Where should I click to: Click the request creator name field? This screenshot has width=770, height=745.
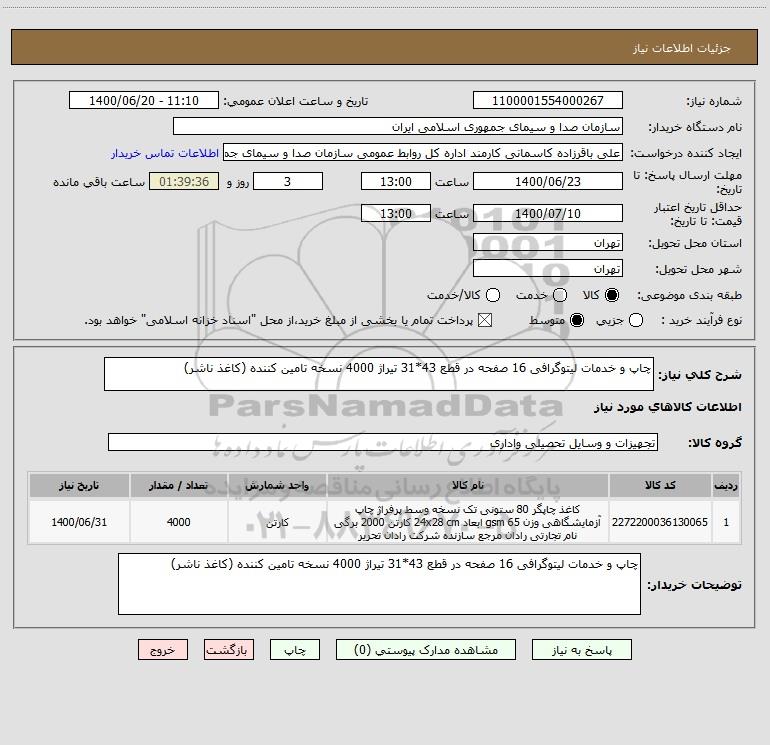[423, 153]
